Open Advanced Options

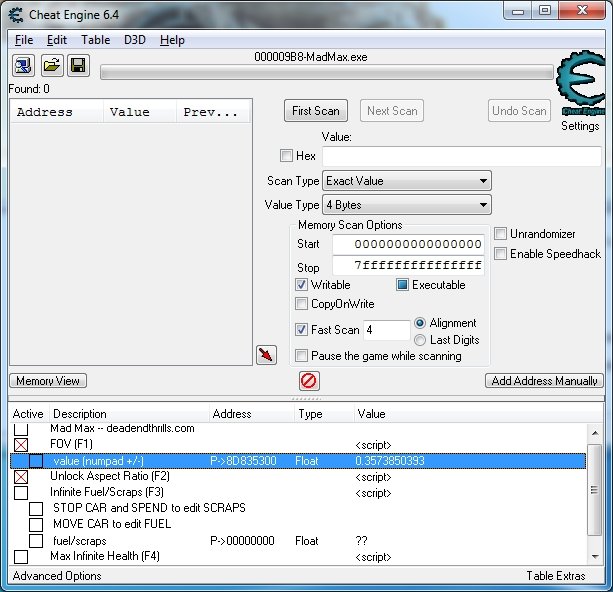tap(57, 576)
